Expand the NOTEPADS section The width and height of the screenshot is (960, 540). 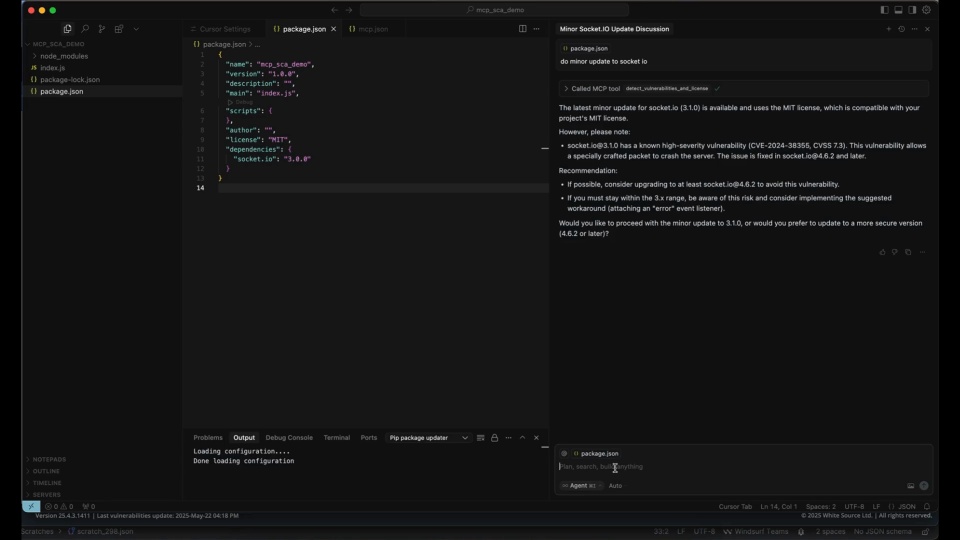[x=49, y=459]
